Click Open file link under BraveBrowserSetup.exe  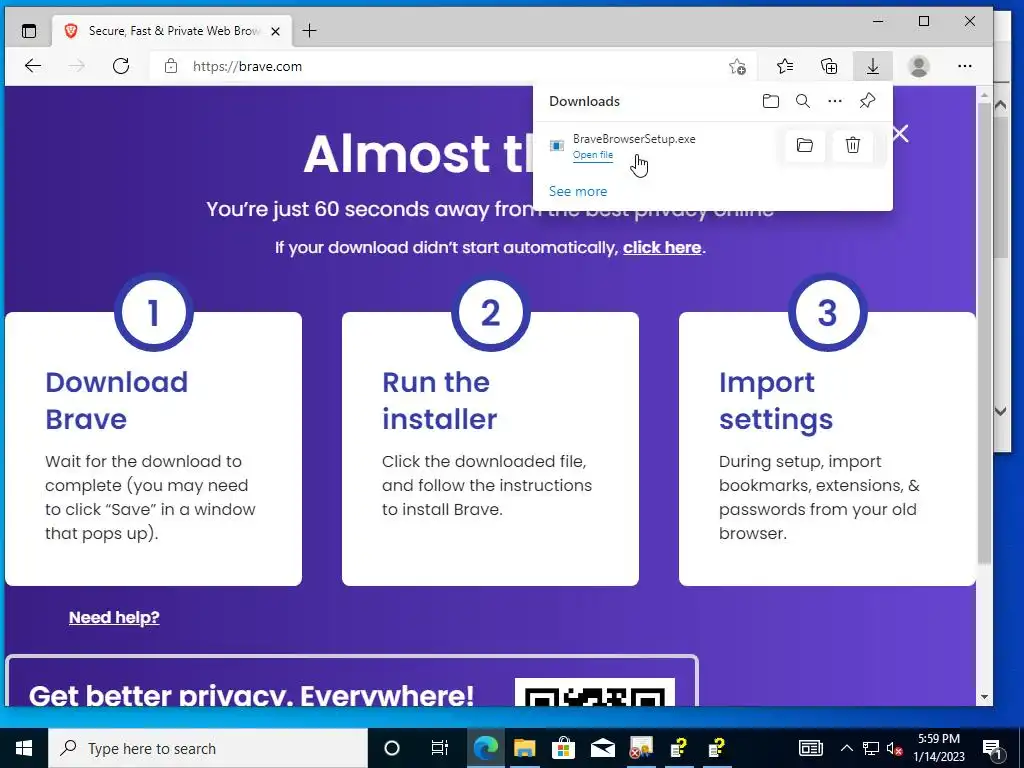pos(593,155)
